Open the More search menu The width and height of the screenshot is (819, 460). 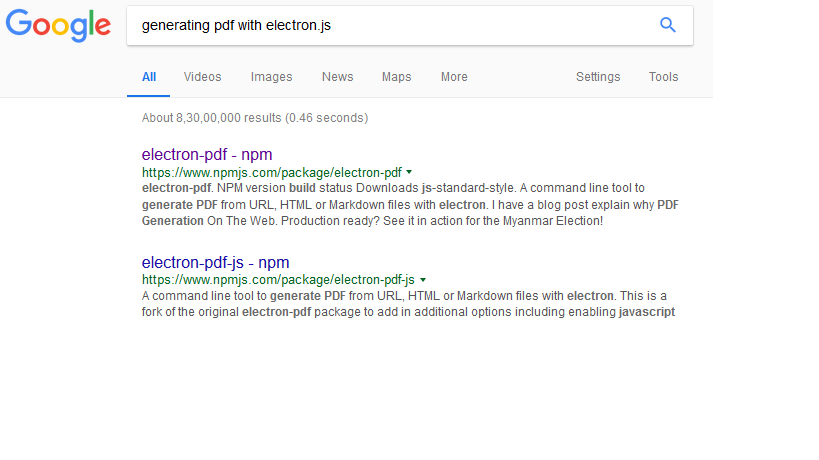tap(454, 77)
